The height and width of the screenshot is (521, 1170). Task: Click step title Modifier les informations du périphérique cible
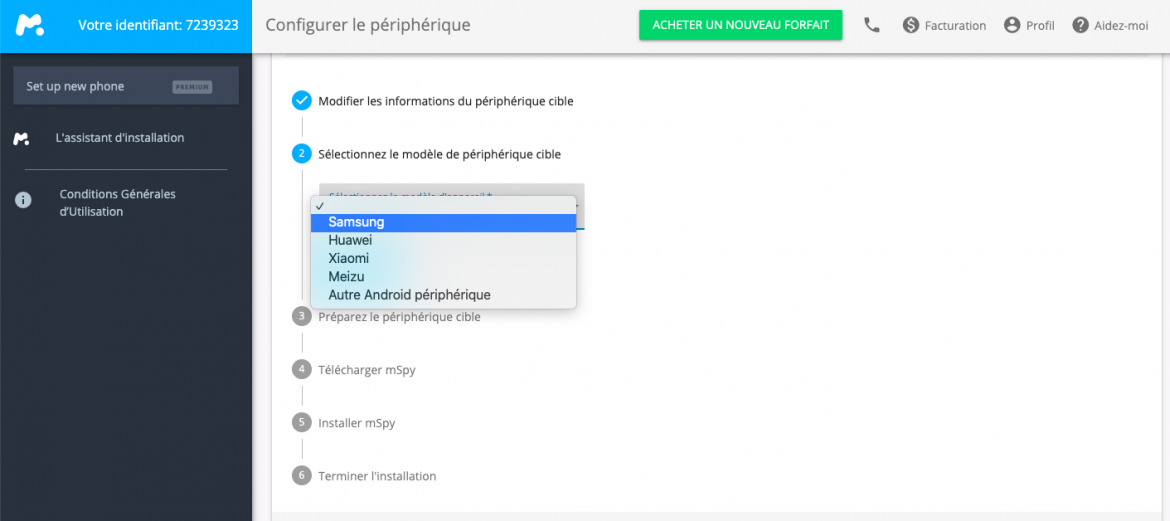point(445,101)
